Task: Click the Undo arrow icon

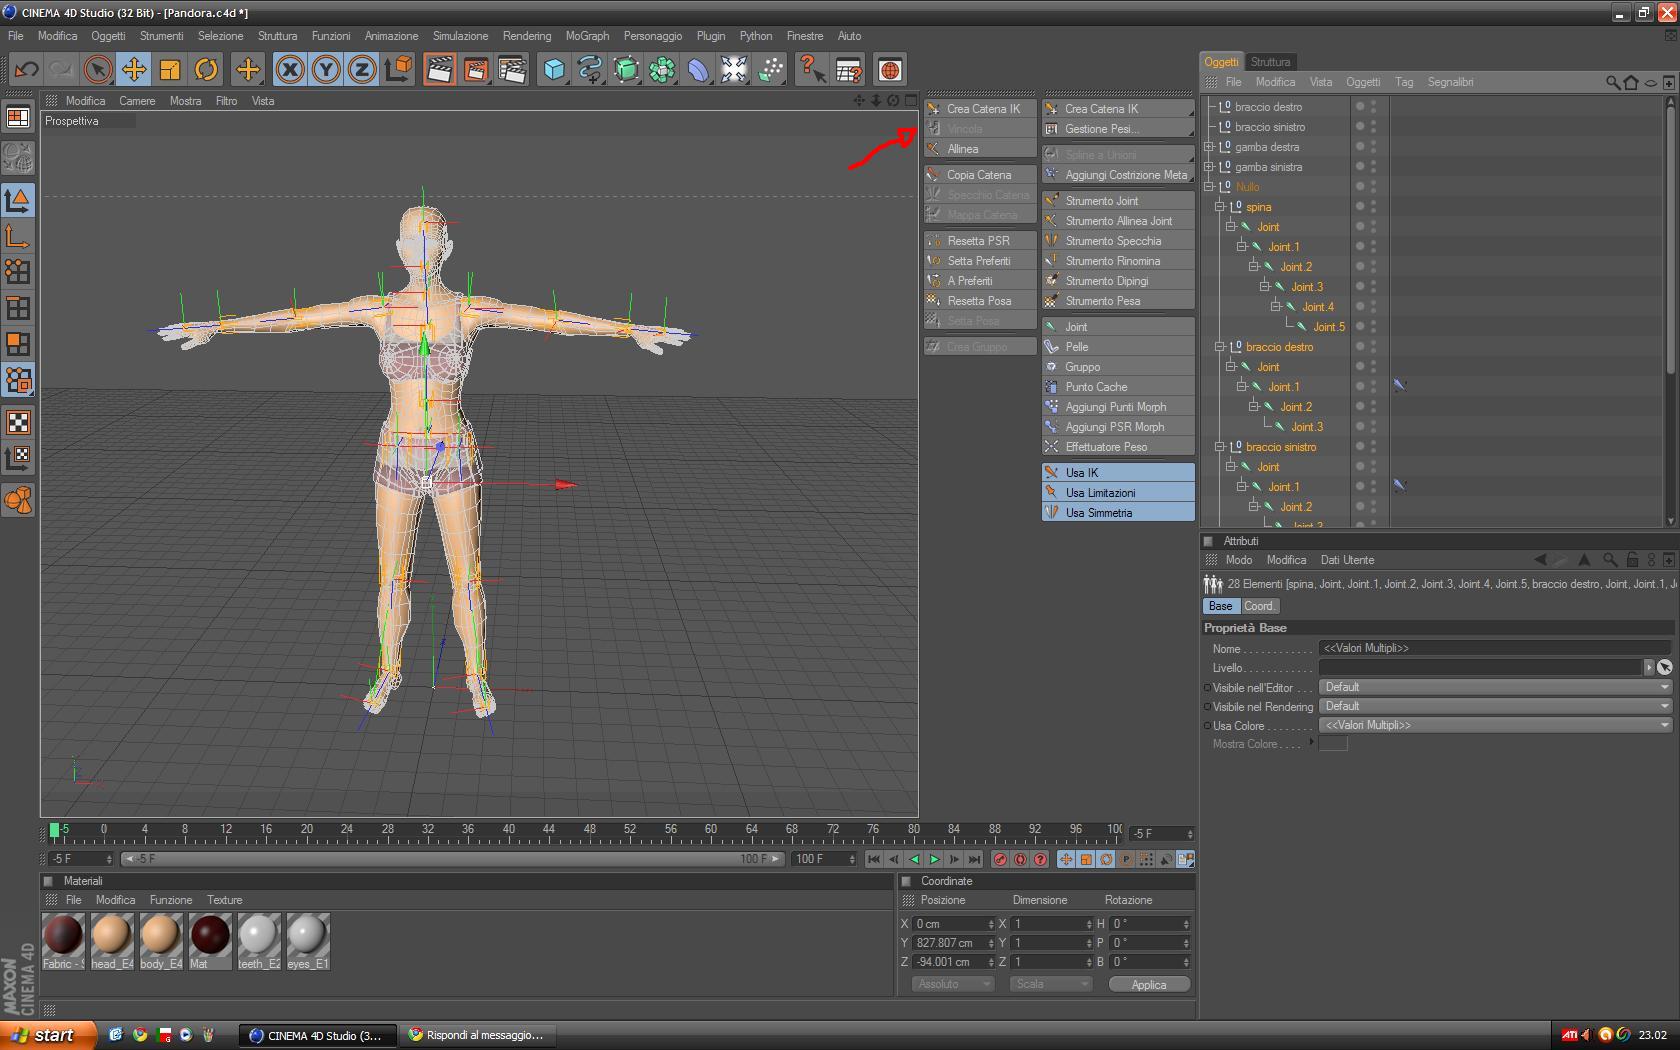Action: point(26,69)
